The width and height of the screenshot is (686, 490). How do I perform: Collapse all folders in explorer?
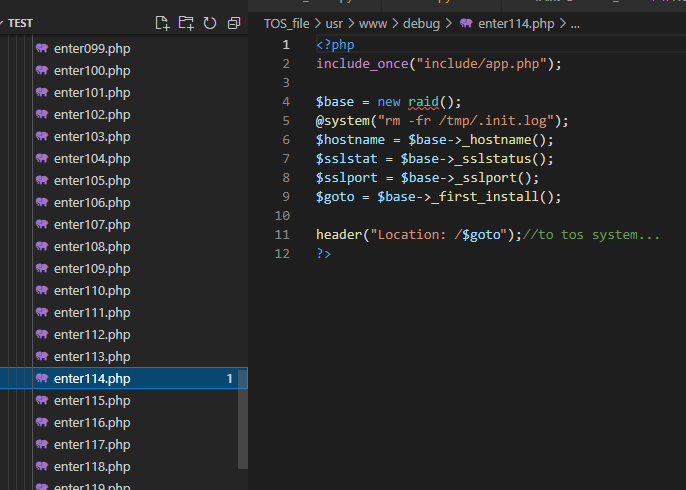click(234, 23)
